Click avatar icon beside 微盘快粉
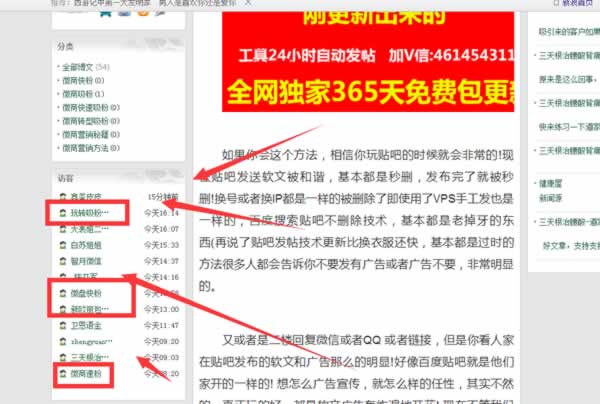 click(63, 293)
